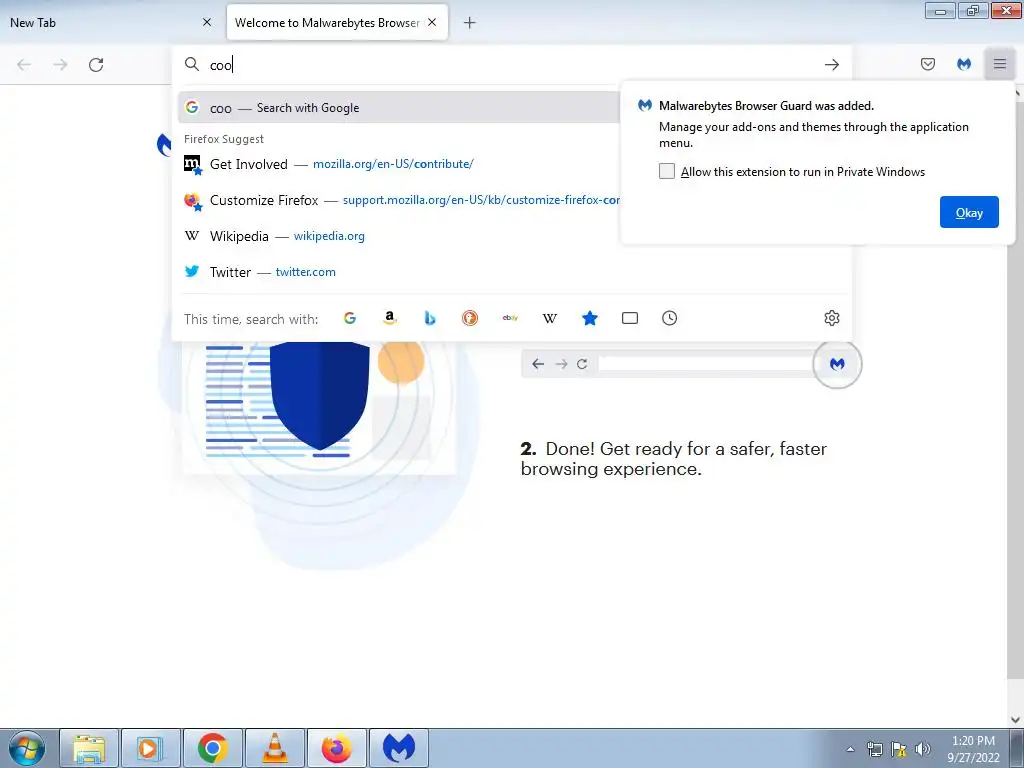
Task: Open the Firefox application menu (hamburger)
Action: [1000, 64]
